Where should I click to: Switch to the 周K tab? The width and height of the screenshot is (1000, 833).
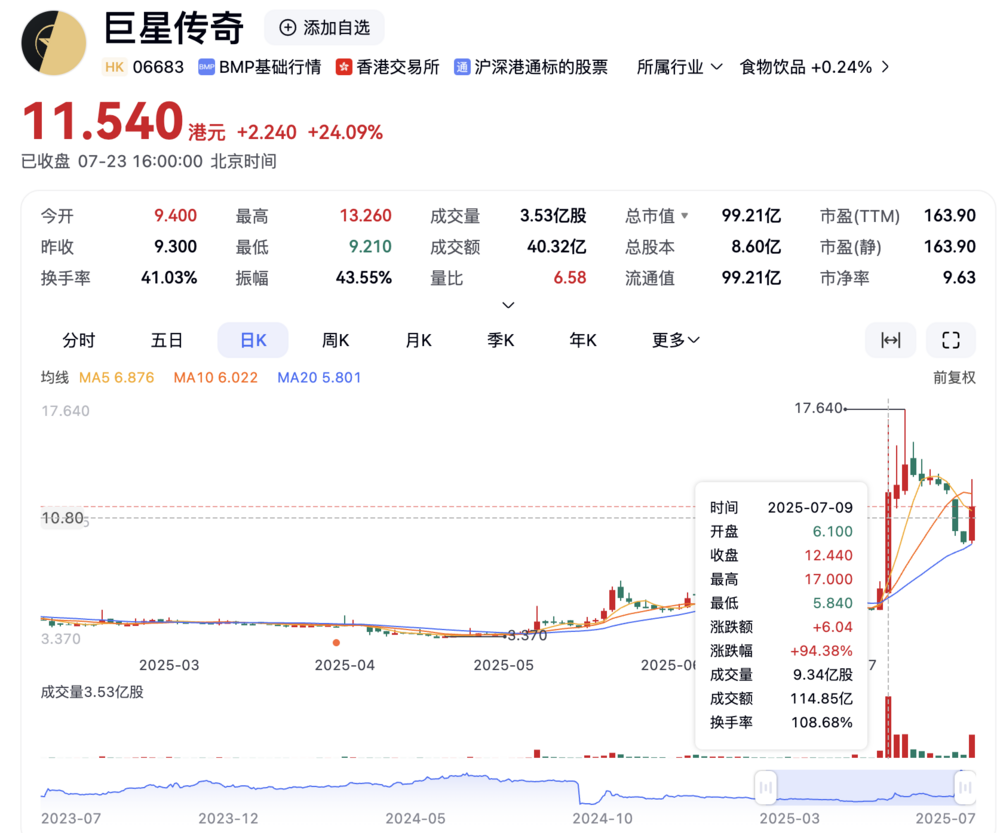click(x=335, y=340)
